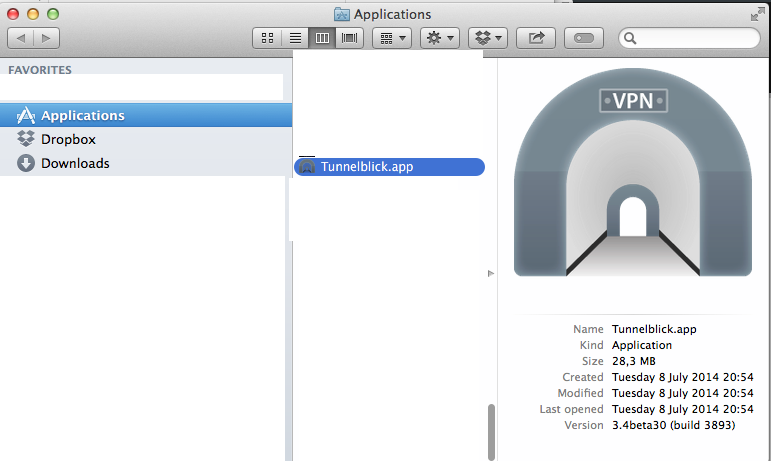Switch to icon view
The image size is (771, 461).
pyautogui.click(x=267, y=38)
